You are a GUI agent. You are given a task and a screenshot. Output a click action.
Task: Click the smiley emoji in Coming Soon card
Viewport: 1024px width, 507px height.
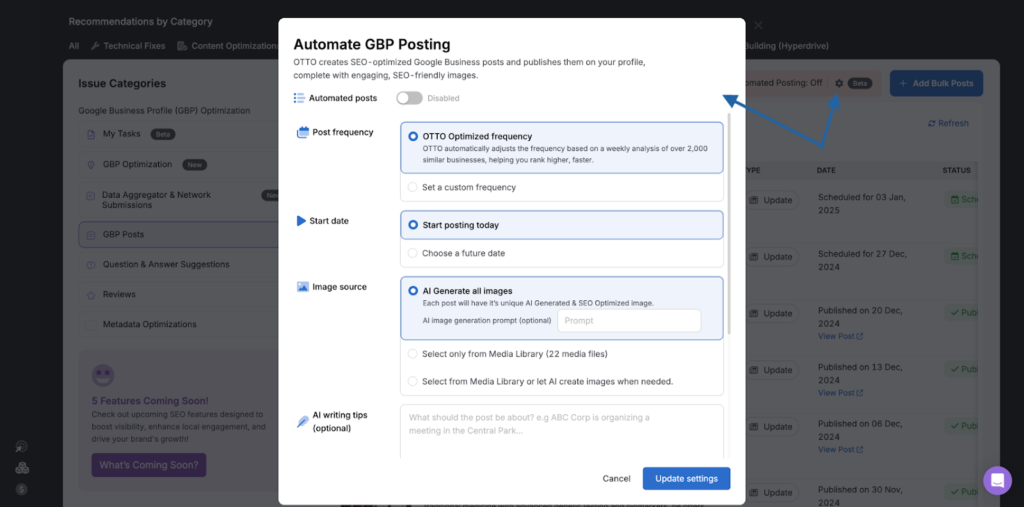[x=103, y=375]
